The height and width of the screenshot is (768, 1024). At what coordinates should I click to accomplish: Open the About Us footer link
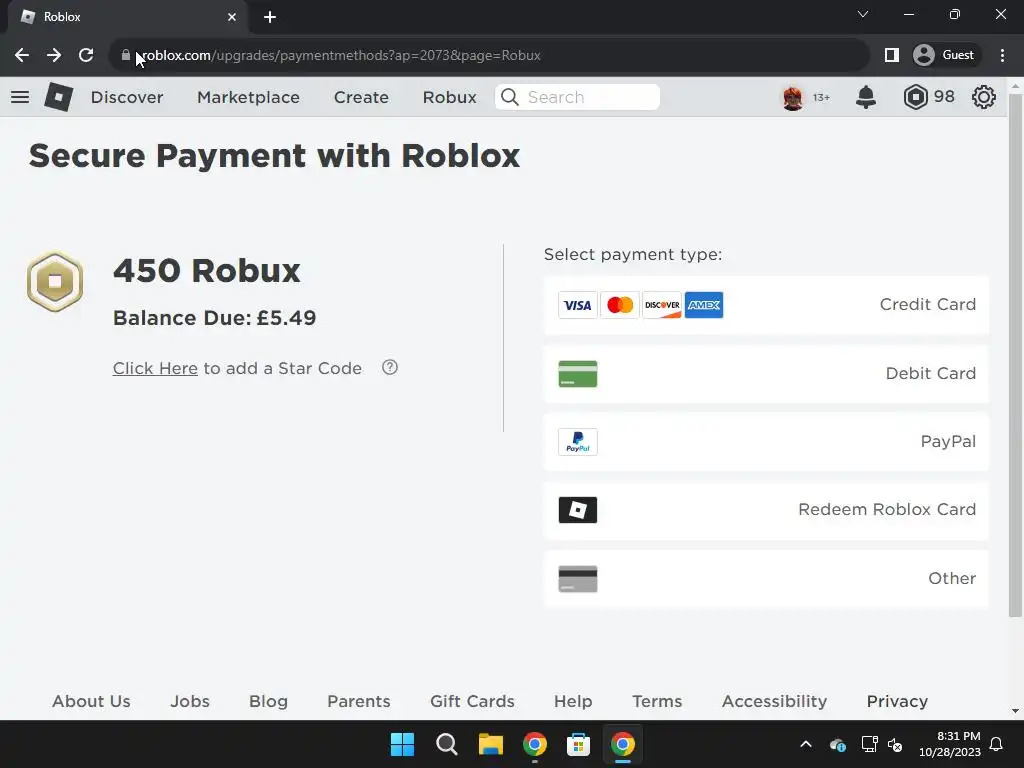point(91,701)
